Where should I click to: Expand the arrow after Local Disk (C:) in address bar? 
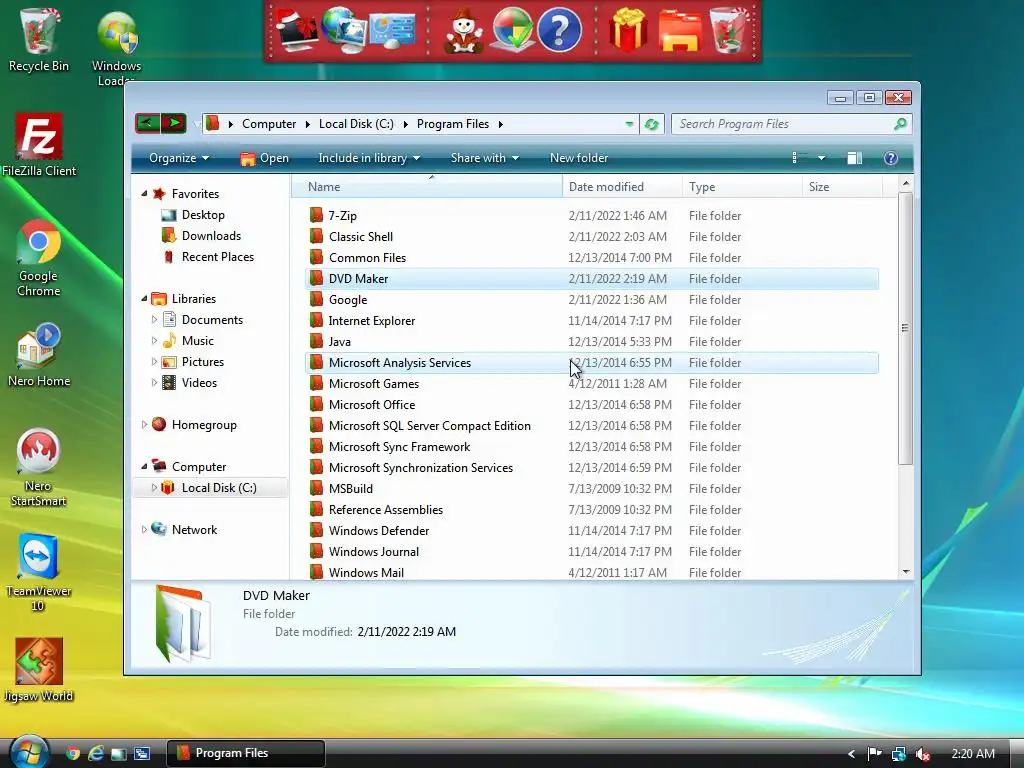point(405,124)
